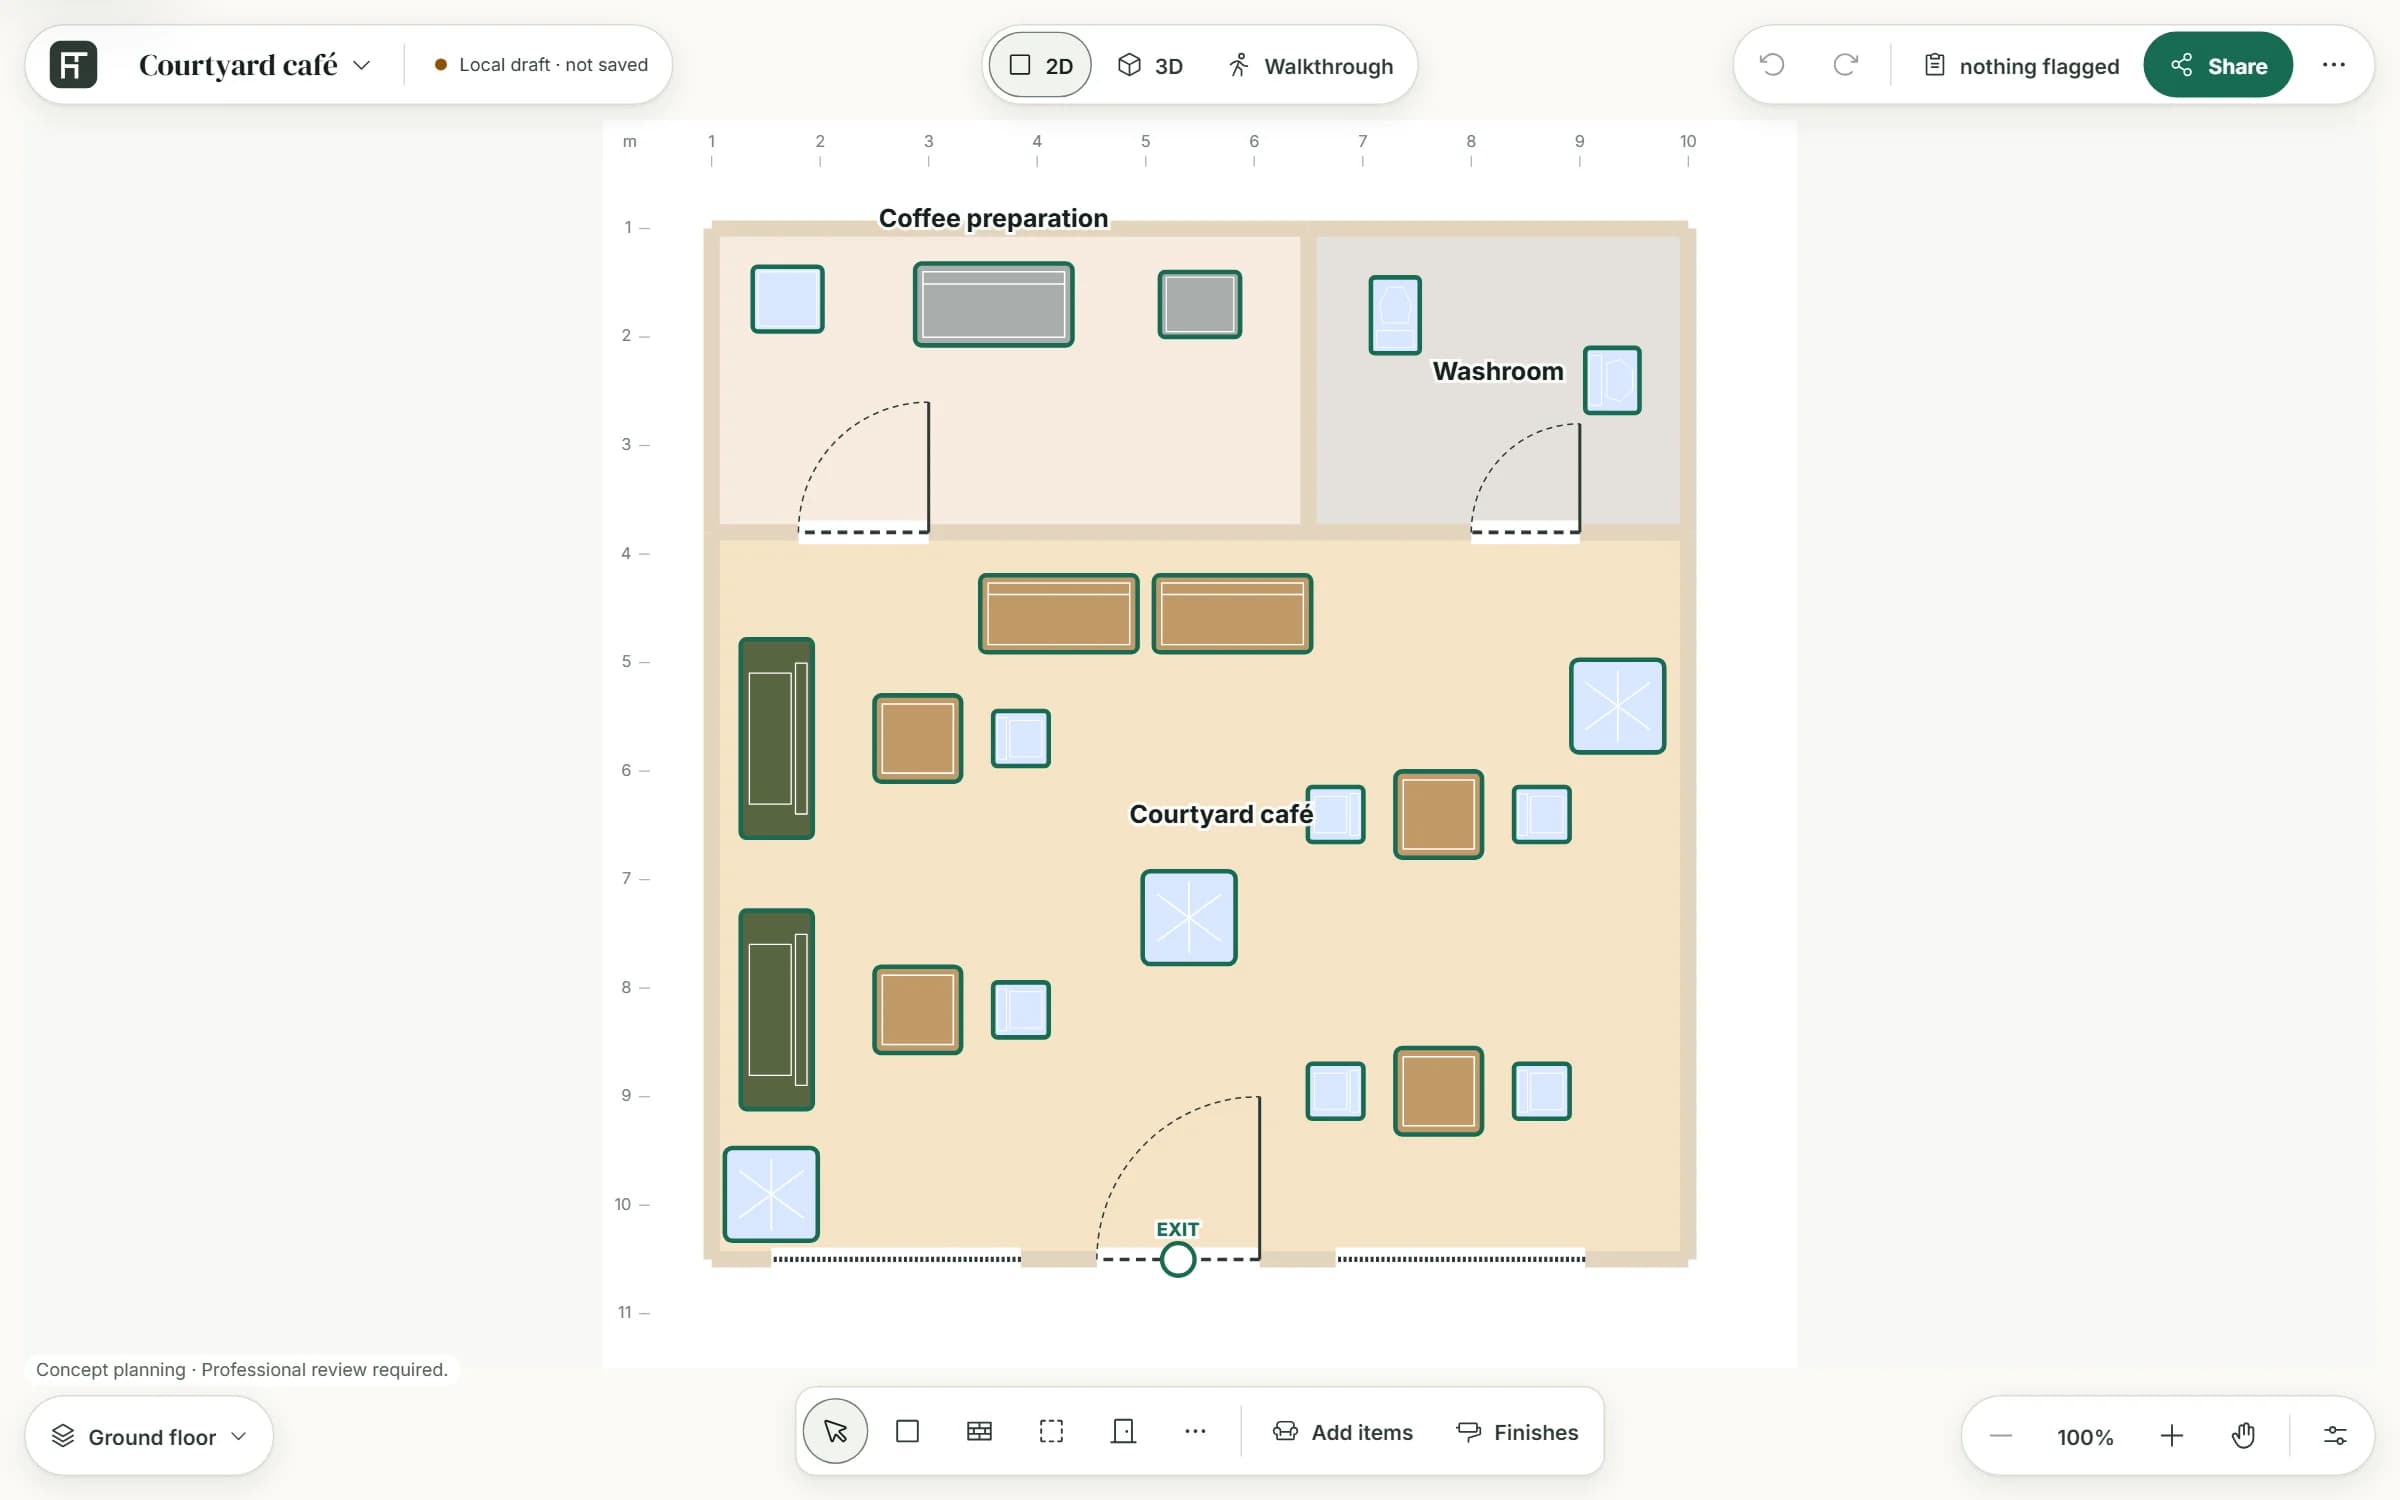Redo the last action
Viewport: 2400px width, 1500px height.
pyautogui.click(x=1845, y=65)
